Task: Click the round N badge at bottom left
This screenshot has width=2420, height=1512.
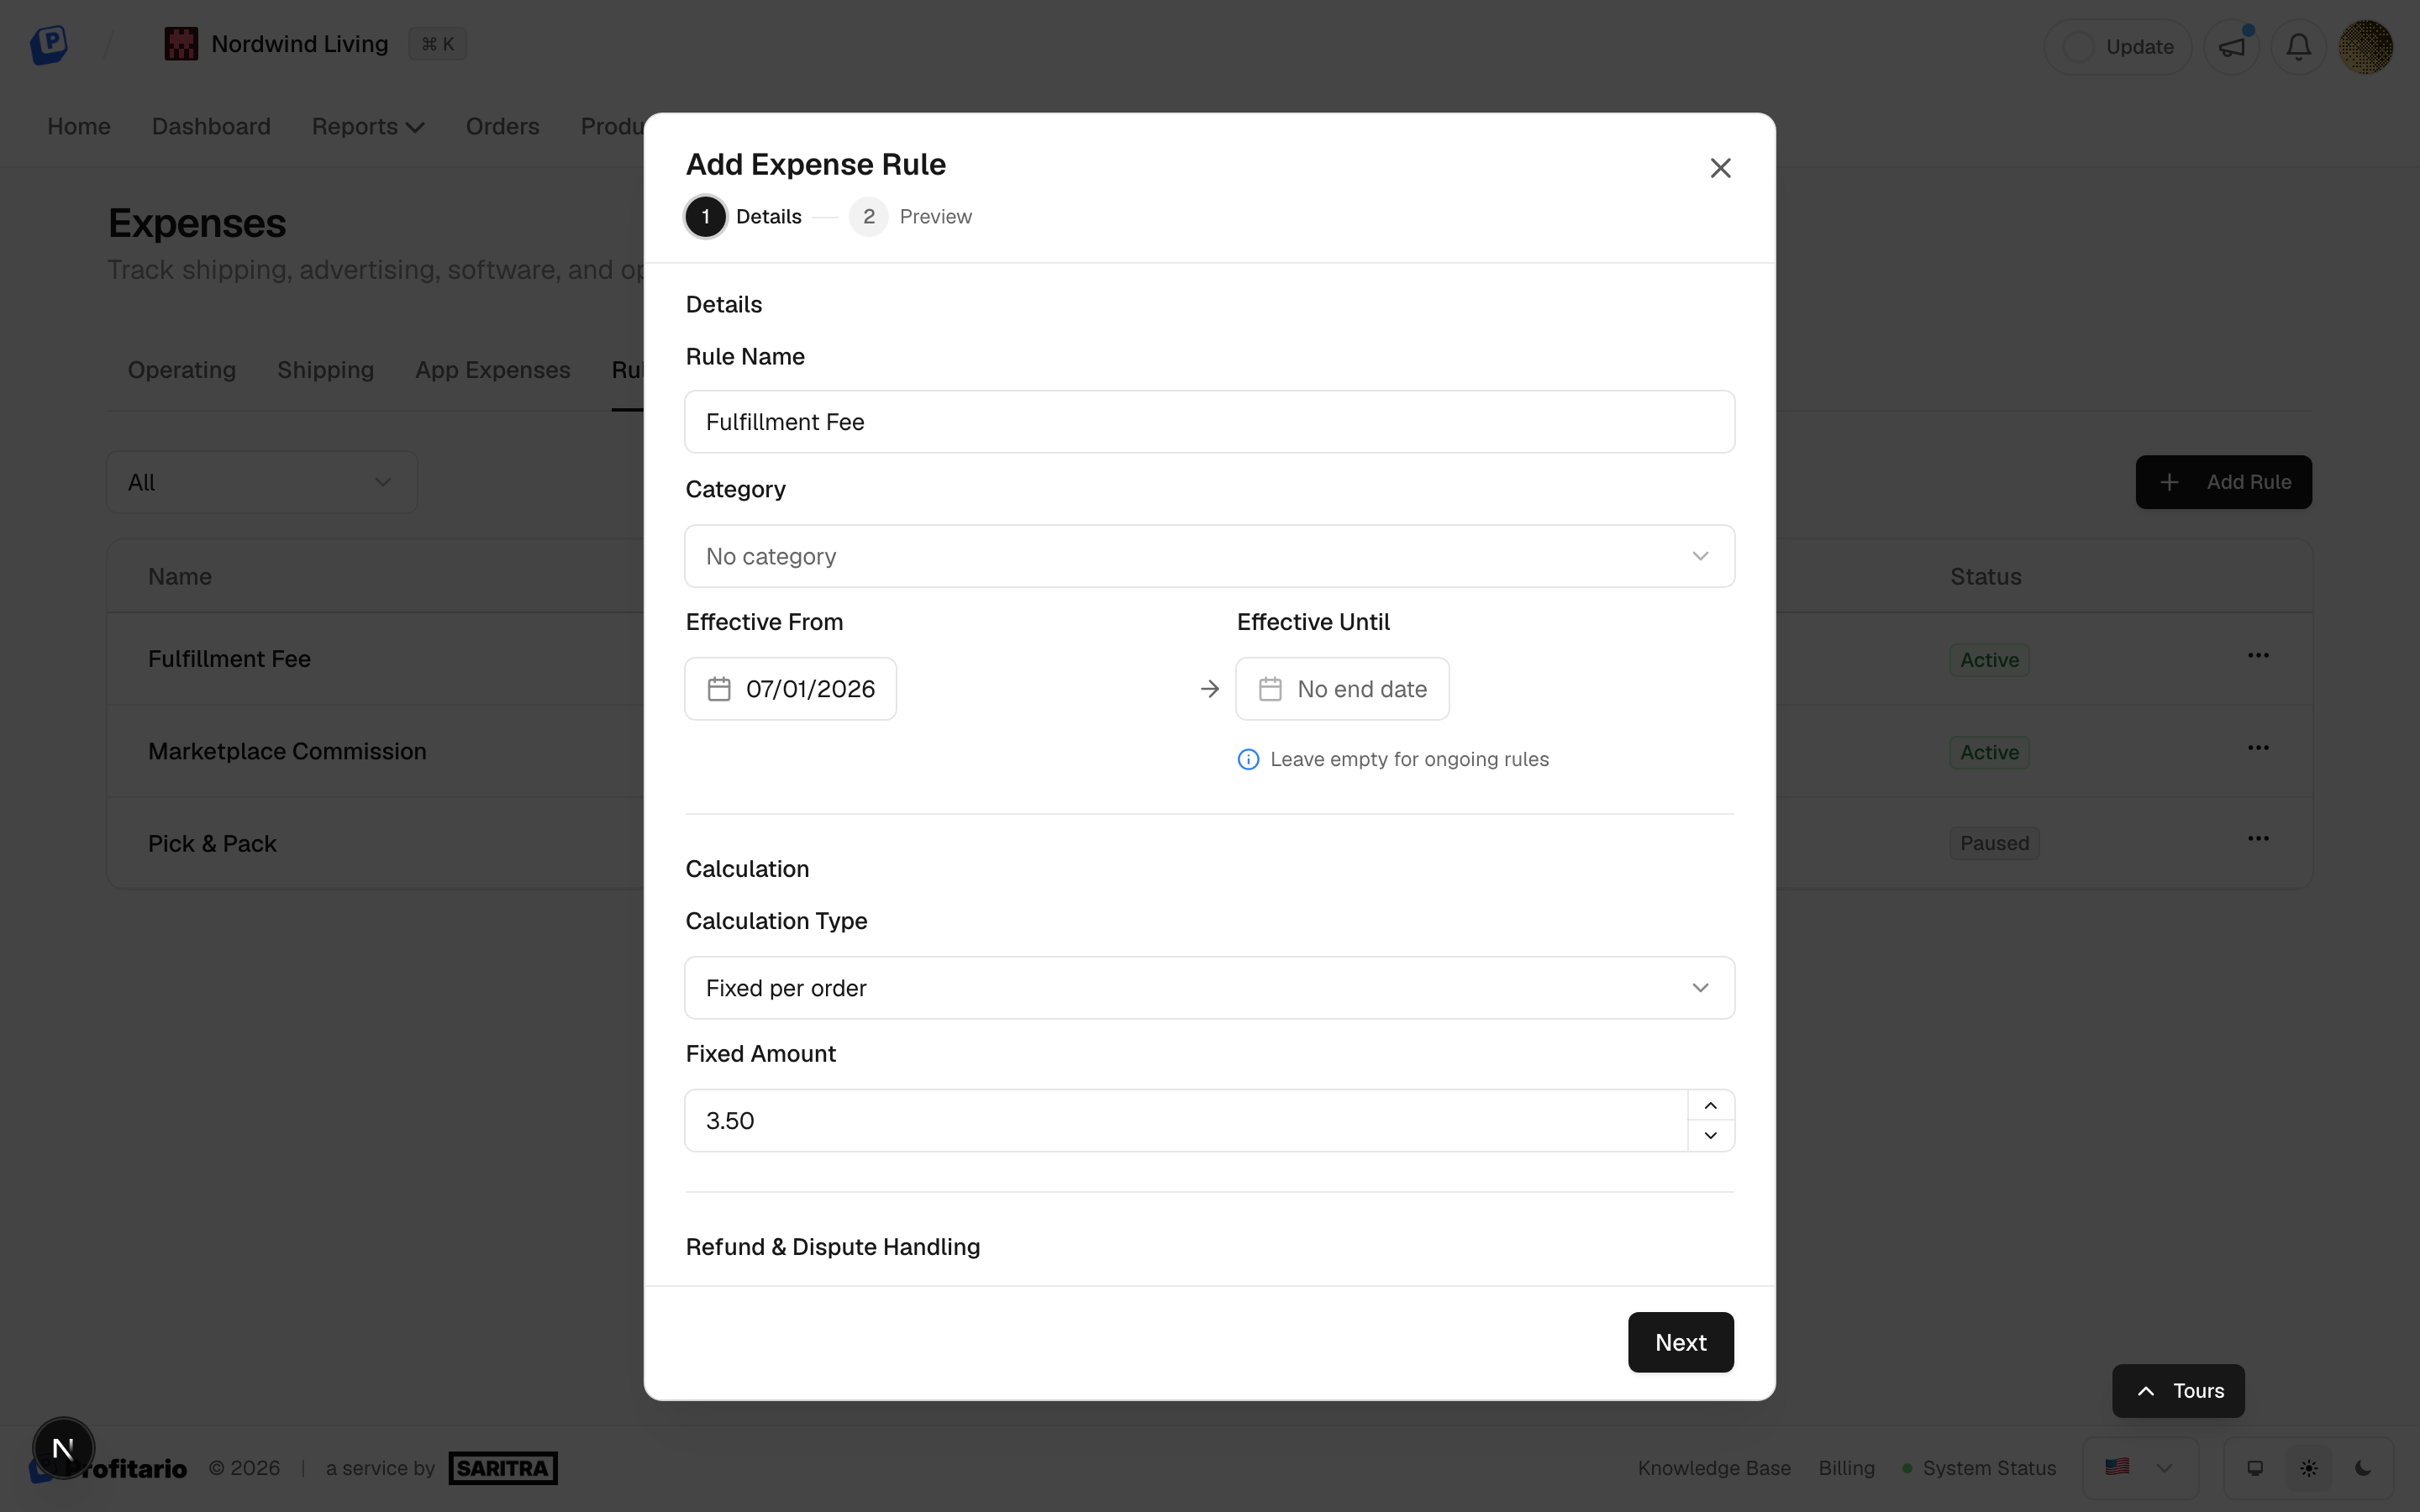Action: point(63,1448)
